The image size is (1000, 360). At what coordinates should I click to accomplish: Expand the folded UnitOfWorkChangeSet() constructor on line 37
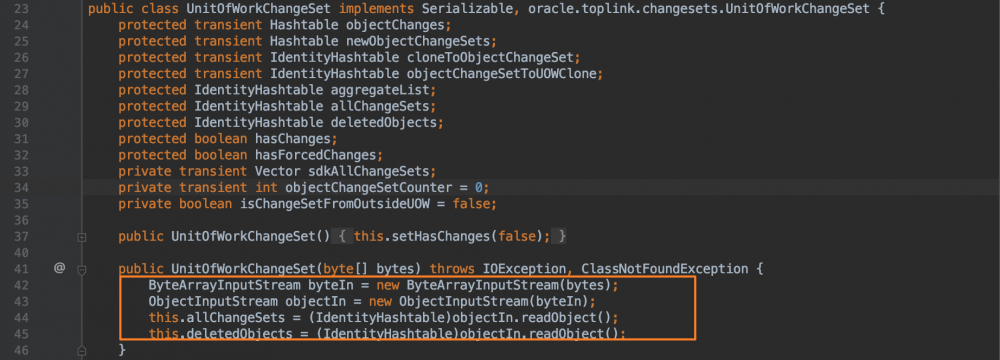(82, 237)
